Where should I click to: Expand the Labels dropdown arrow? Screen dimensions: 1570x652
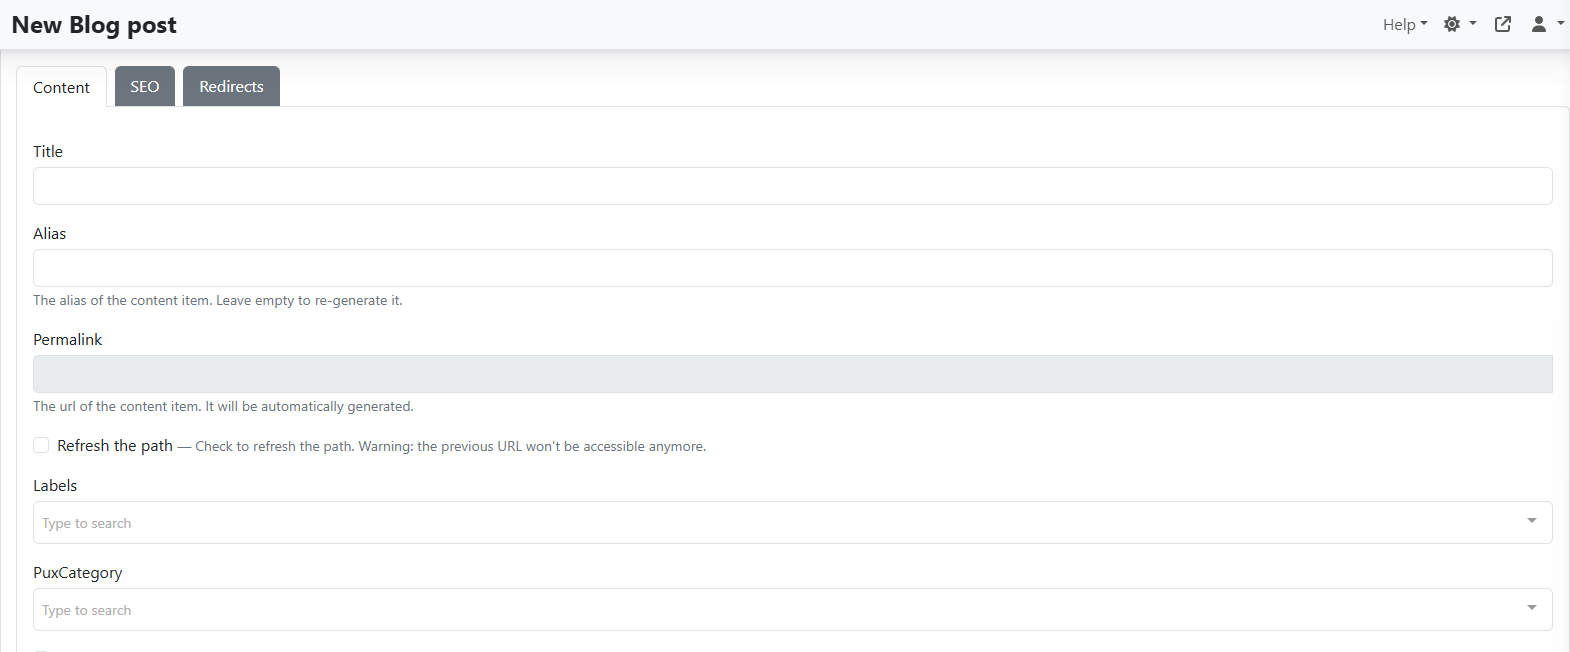(1531, 521)
